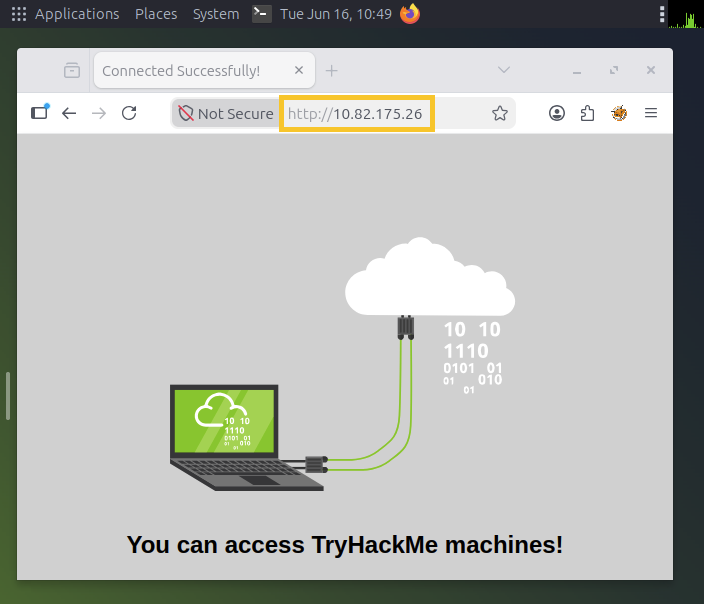This screenshot has height=604, width=704.
Task: Click the orange extension icon in toolbar
Action: [x=619, y=113]
